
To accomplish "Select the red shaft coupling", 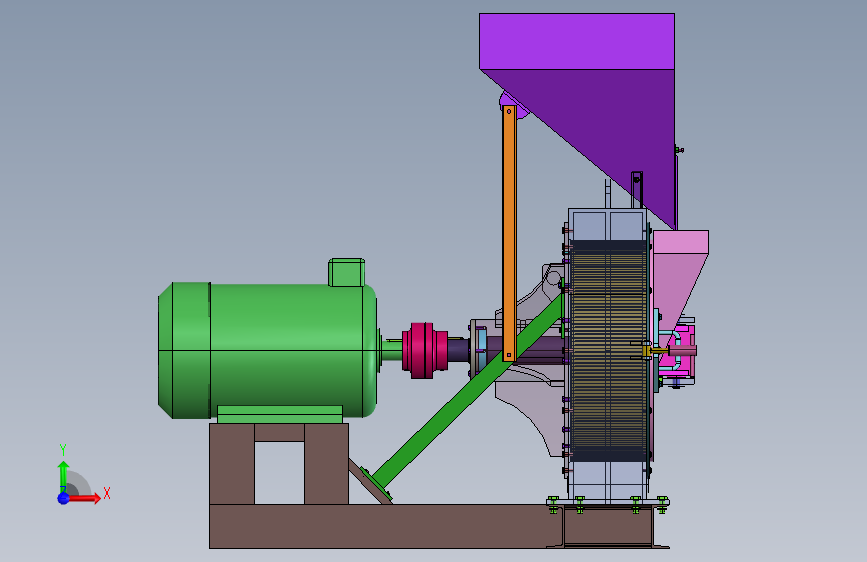I will tap(425, 351).
